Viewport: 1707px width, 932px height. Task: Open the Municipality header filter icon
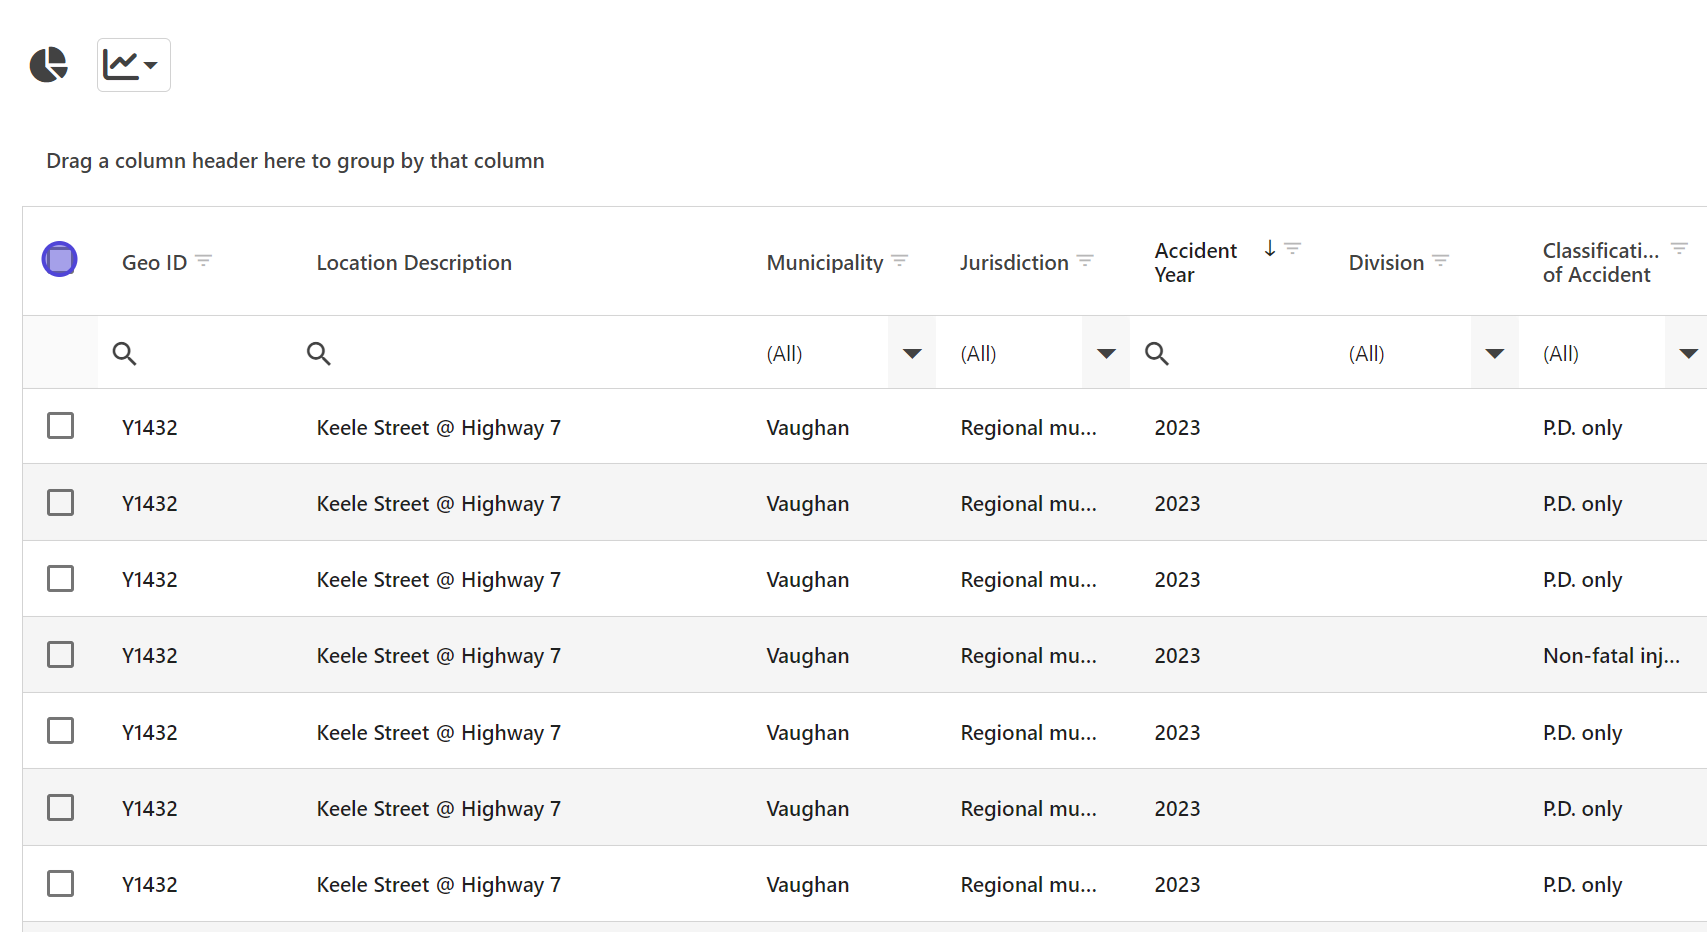point(900,261)
